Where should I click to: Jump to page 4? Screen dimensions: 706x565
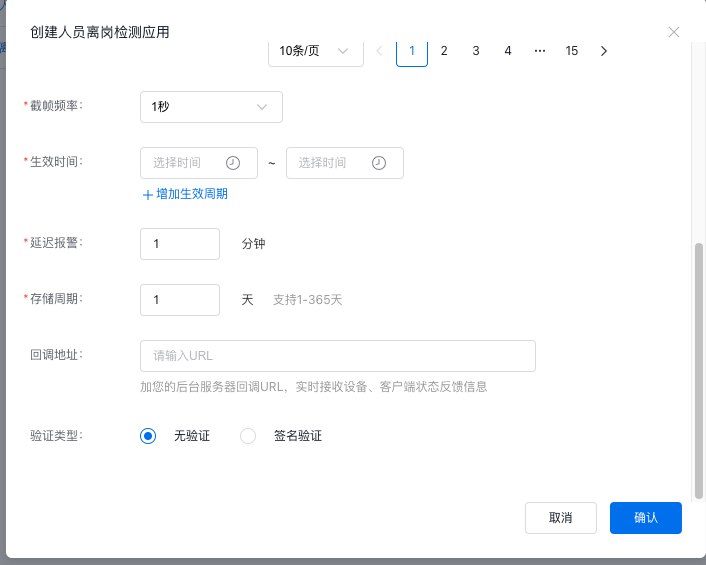pos(508,51)
